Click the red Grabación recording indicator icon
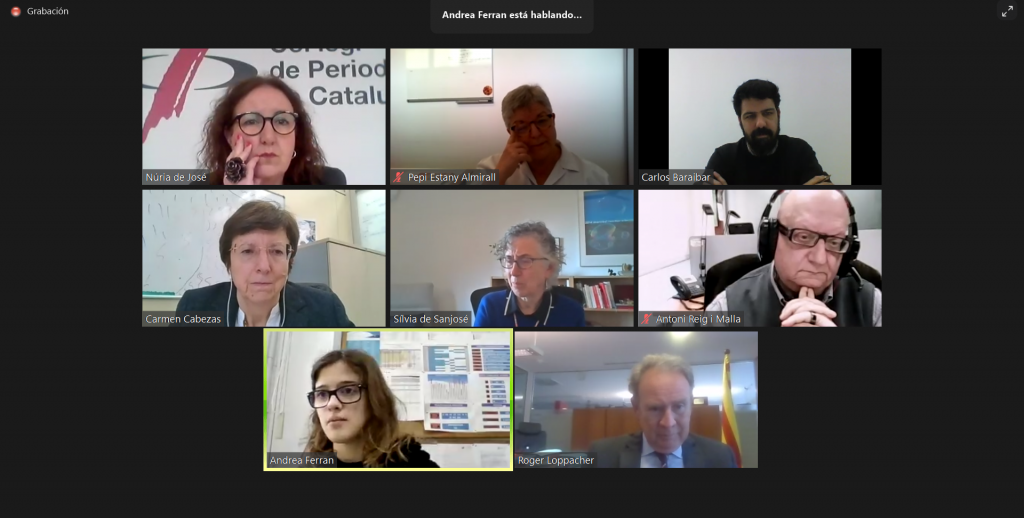 [x=16, y=12]
